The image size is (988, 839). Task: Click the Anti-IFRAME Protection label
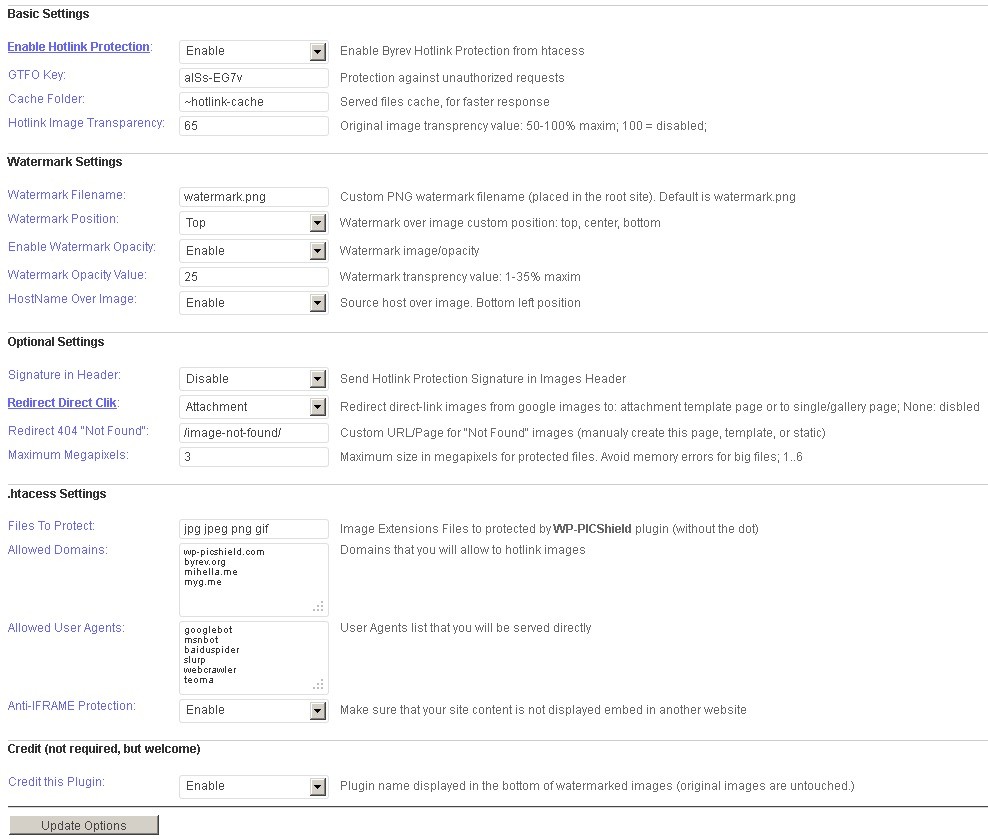(x=71, y=706)
